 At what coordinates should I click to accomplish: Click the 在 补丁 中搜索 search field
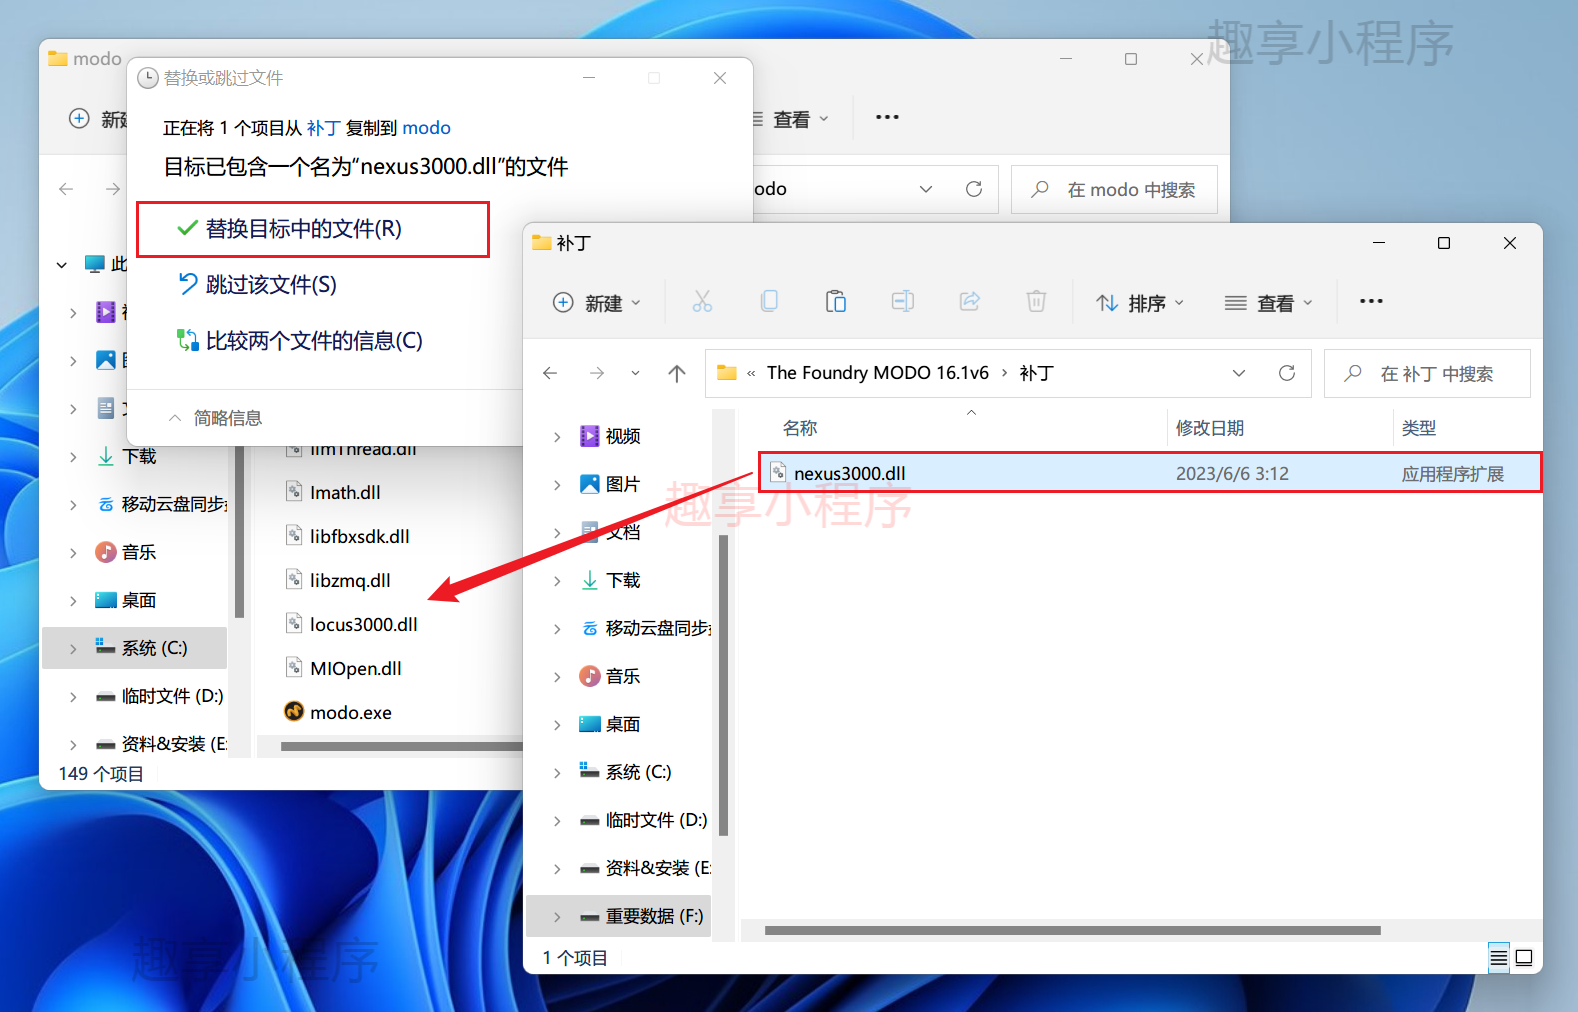tap(1427, 374)
